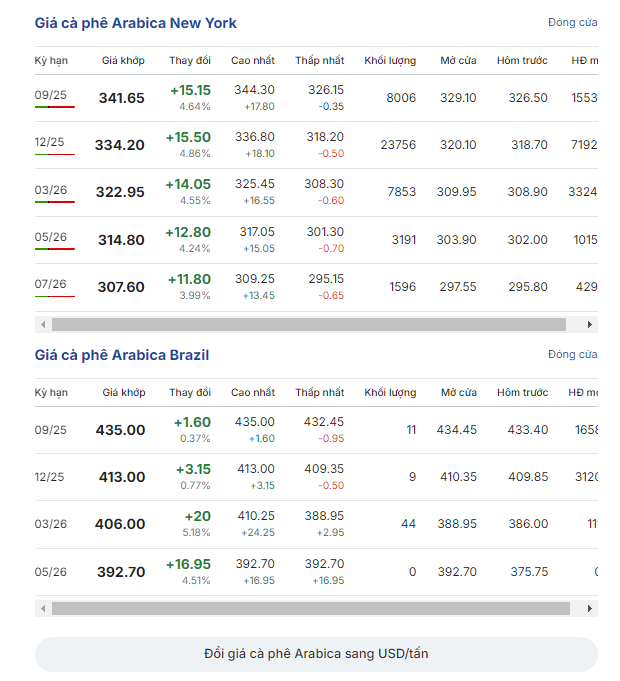Click Khối lượng header in New York table
Image resolution: width=620 pixels, height=681 pixels.
390,60
